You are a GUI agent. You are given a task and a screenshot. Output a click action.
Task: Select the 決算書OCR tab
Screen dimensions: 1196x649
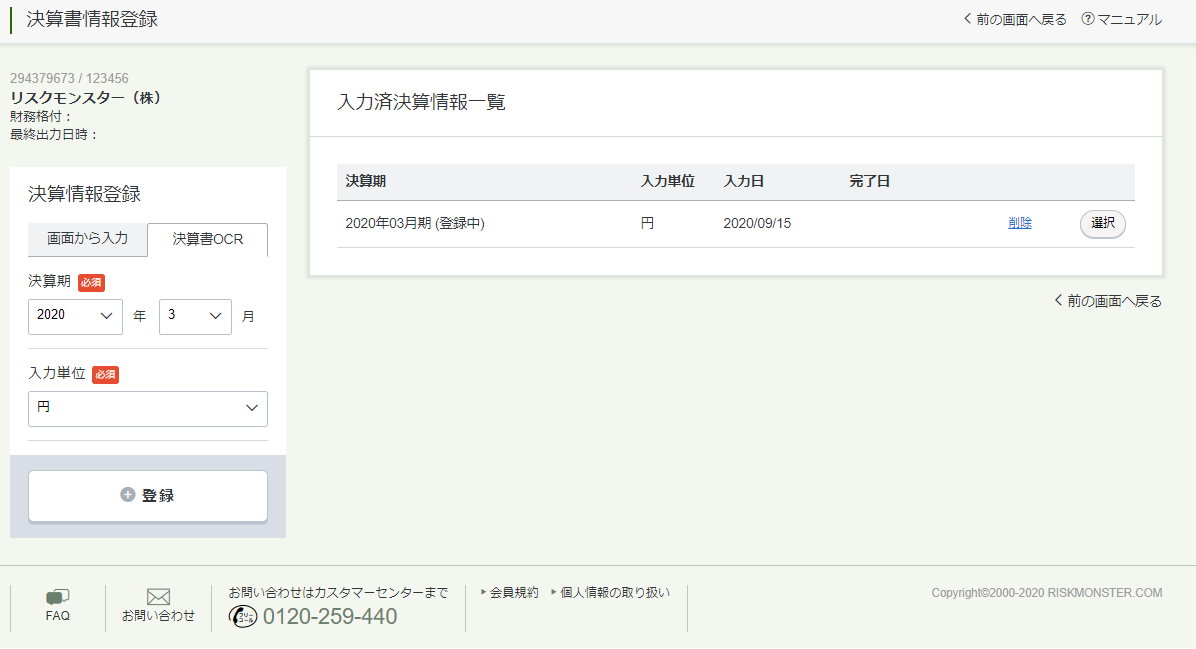click(x=207, y=239)
